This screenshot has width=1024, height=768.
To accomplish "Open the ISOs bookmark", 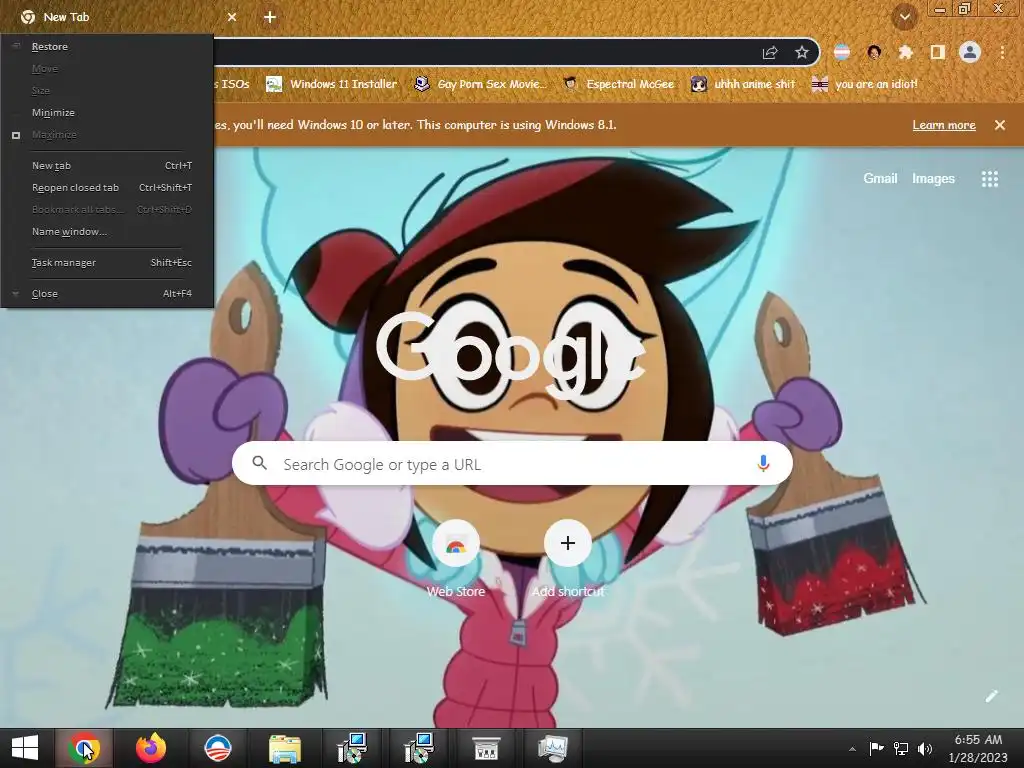I will pyautogui.click(x=232, y=84).
